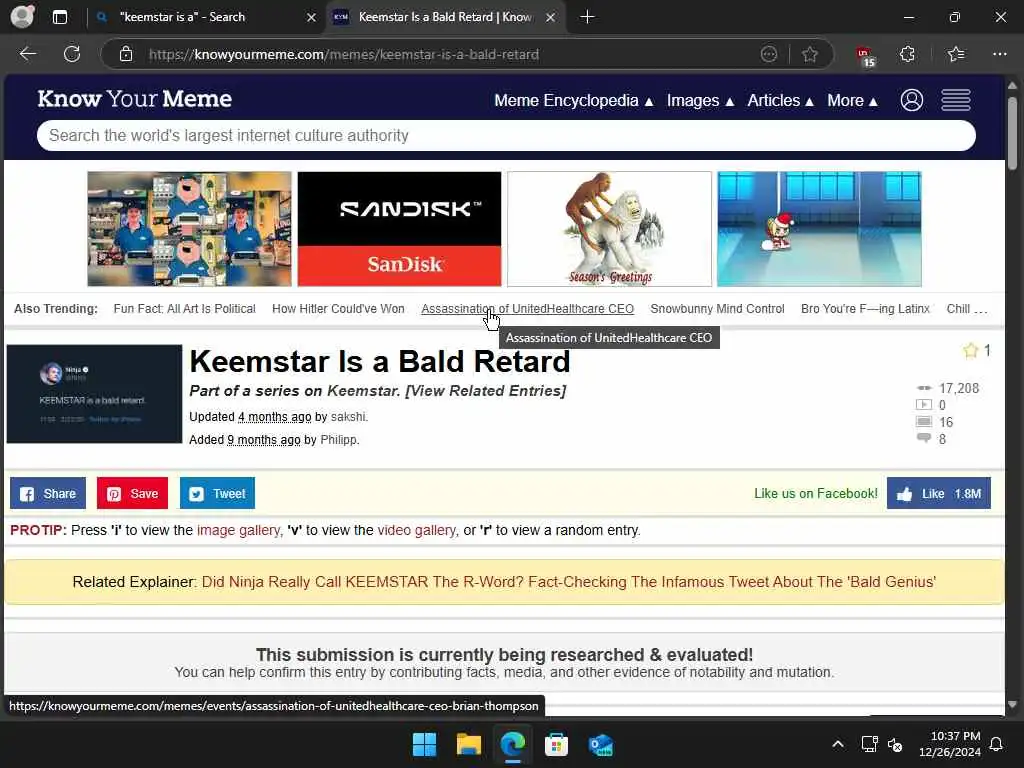
Task: Click Microsoft Edge taskbar icon
Action: 513,744
